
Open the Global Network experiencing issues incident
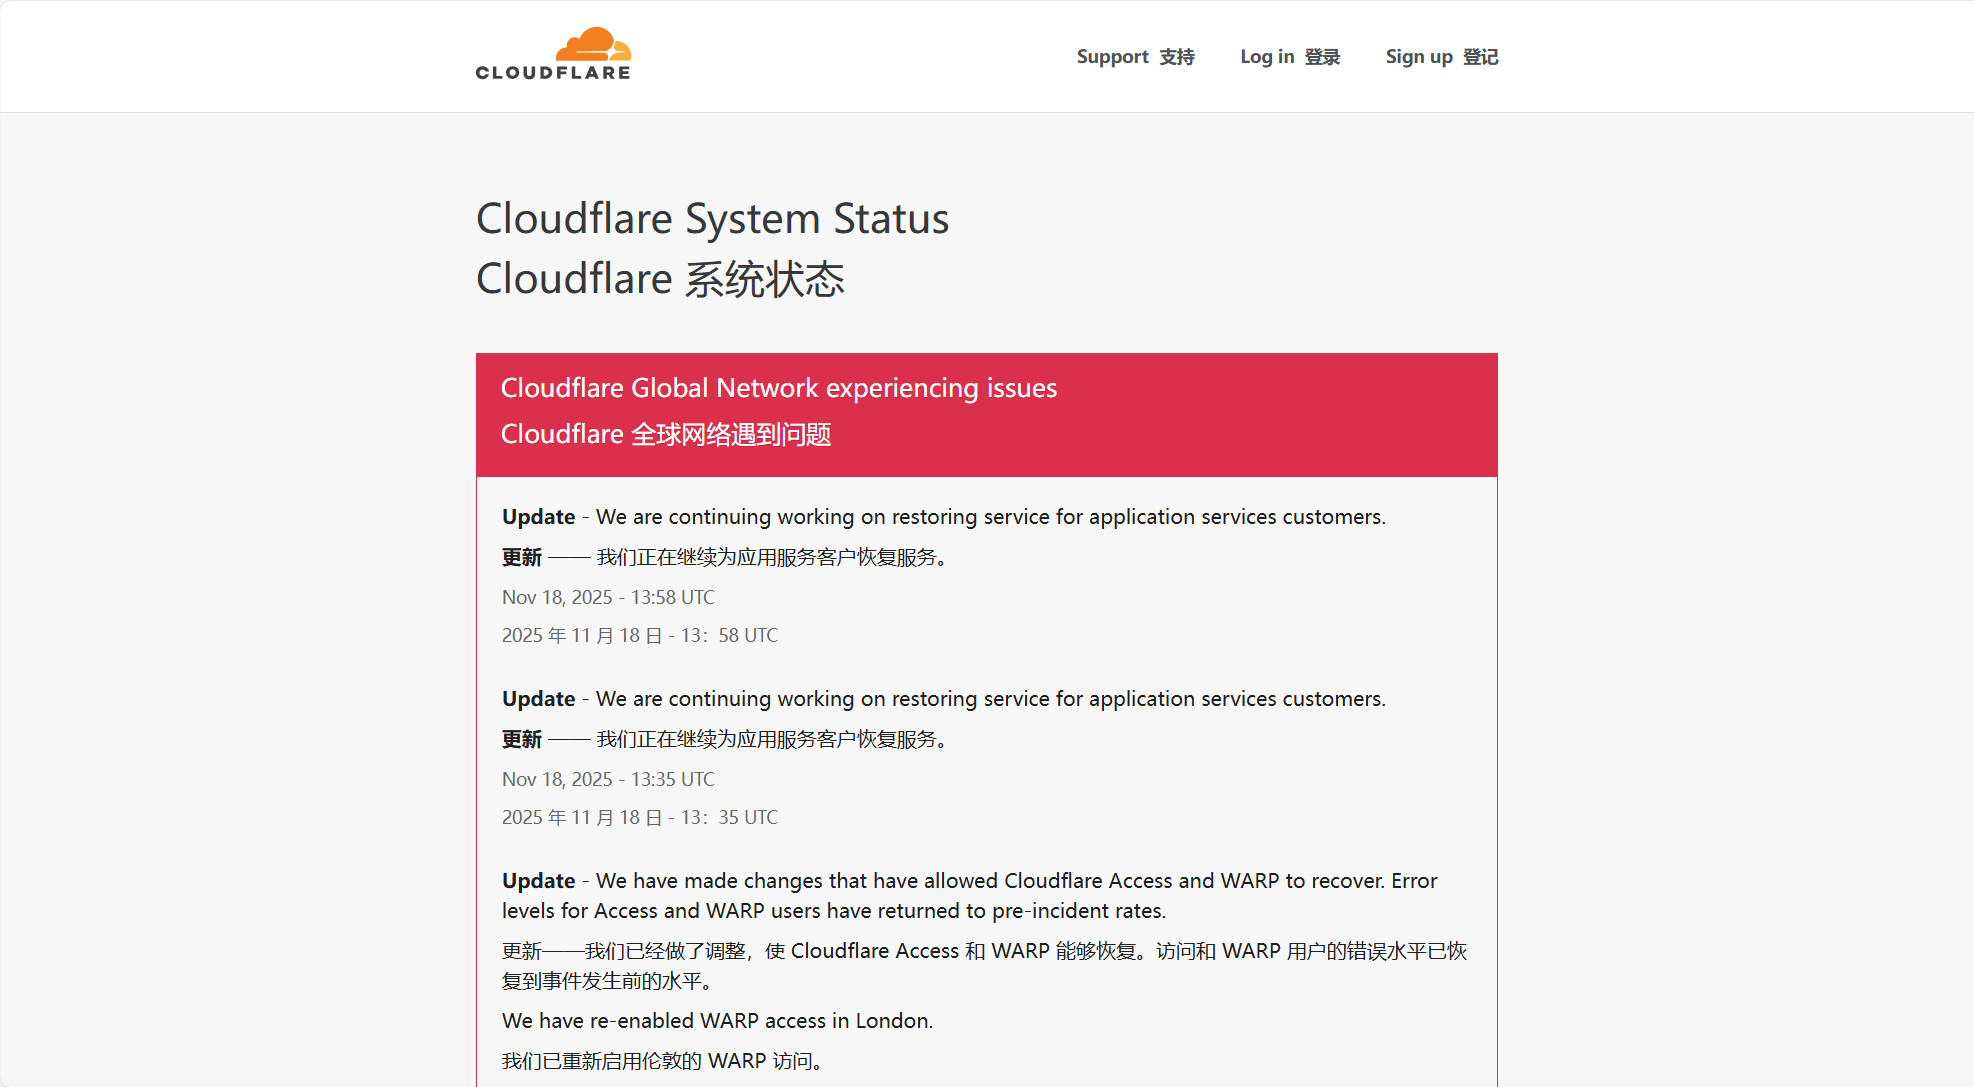pyautogui.click(x=778, y=388)
